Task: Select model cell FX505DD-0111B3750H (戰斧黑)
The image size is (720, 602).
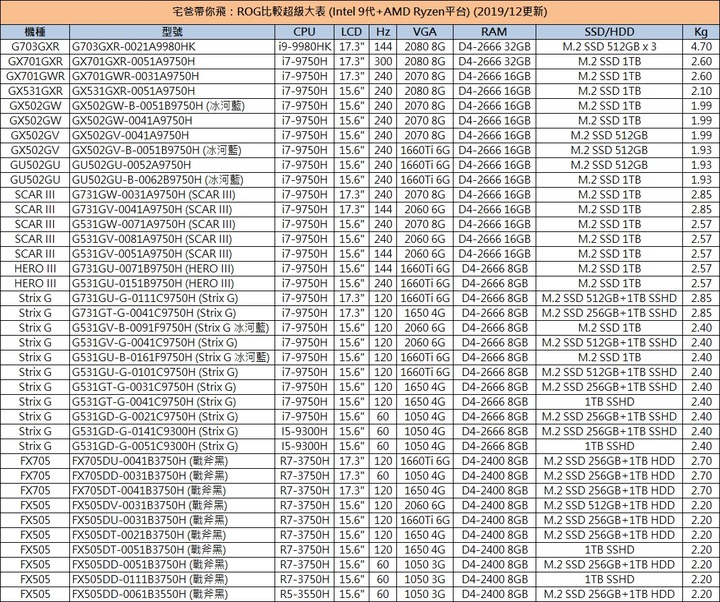Action: [x=172, y=579]
